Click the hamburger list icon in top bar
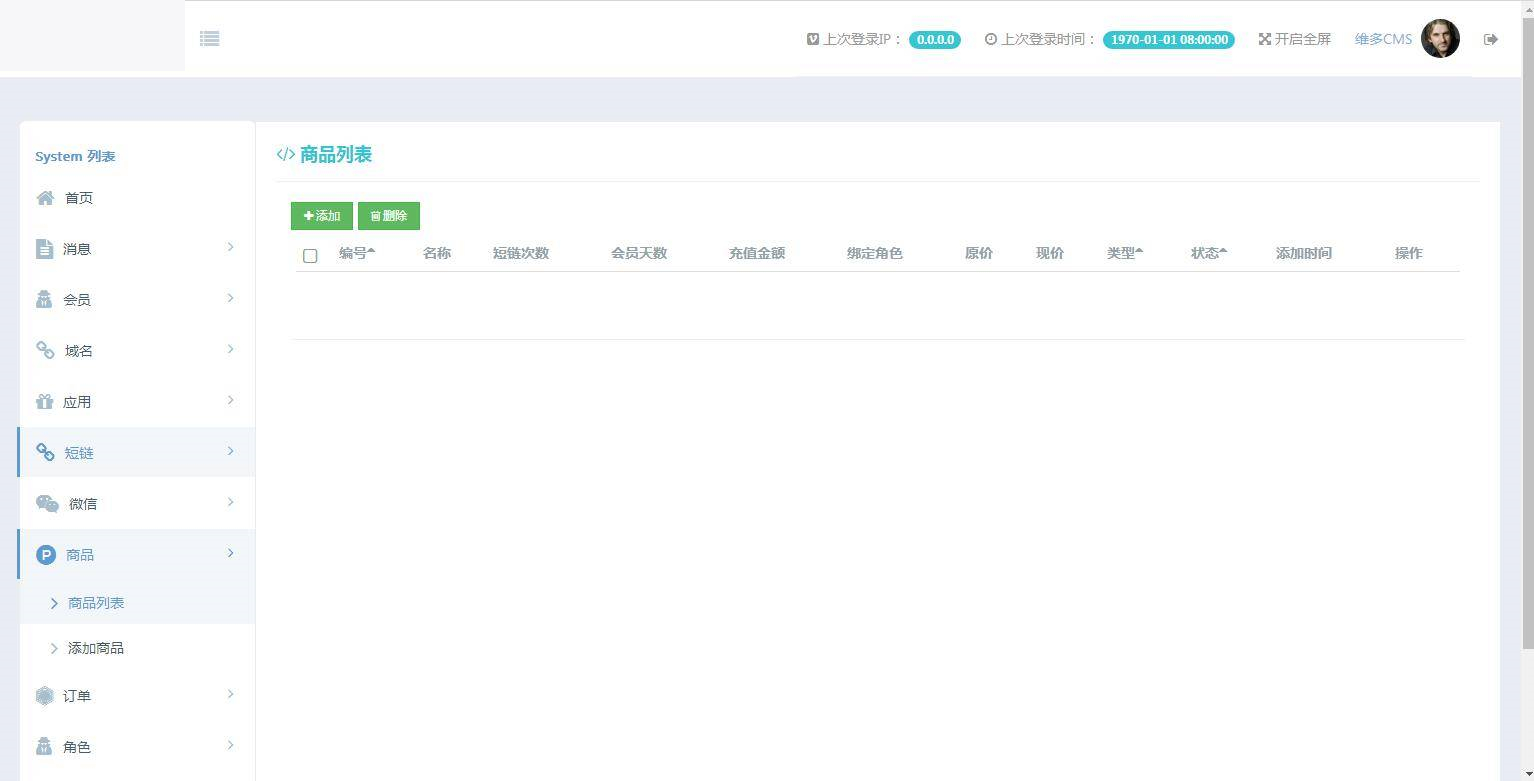 click(x=209, y=38)
